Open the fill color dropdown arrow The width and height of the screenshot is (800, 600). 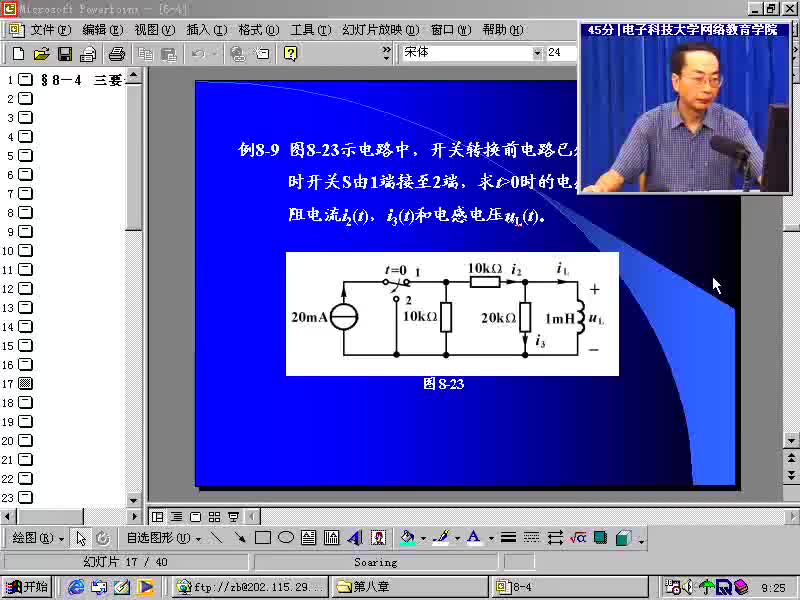423,538
